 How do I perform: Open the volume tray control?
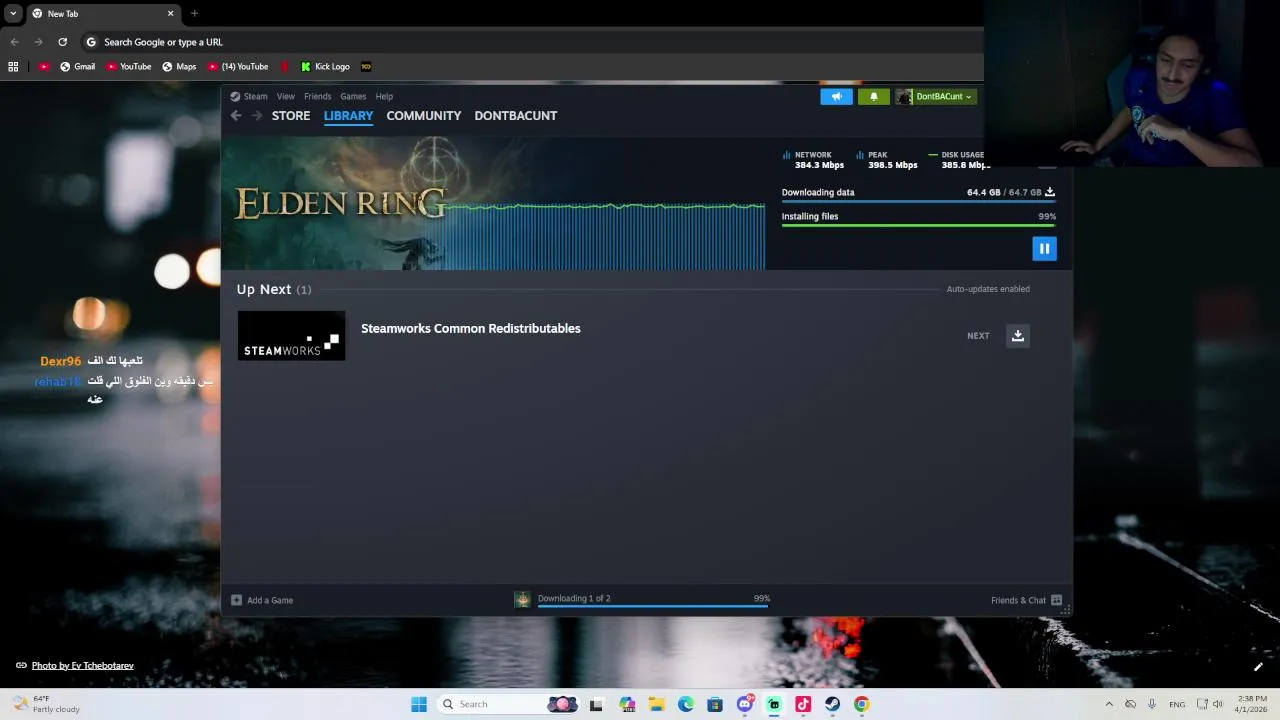(1217, 704)
